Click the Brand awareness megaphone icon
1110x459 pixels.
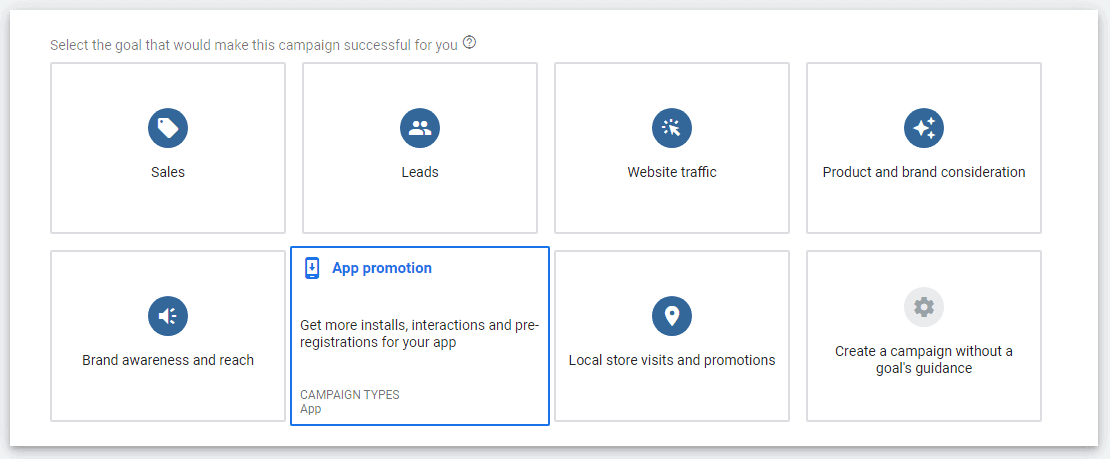point(168,316)
